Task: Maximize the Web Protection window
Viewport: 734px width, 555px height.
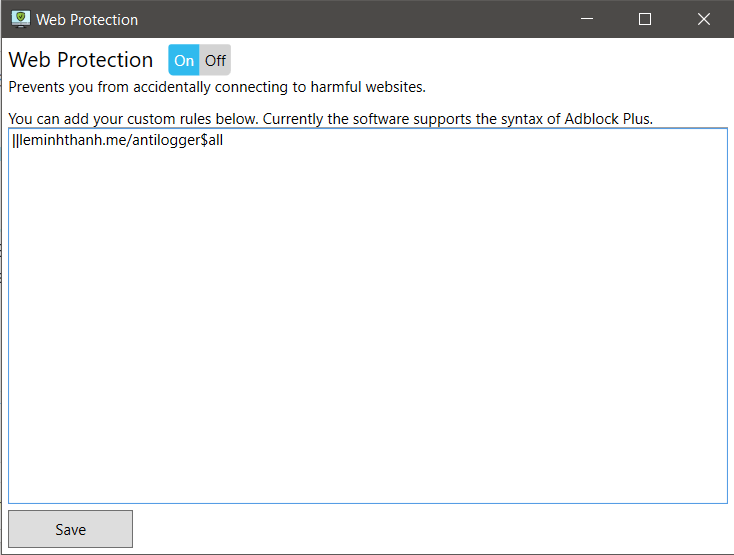Action: point(645,19)
